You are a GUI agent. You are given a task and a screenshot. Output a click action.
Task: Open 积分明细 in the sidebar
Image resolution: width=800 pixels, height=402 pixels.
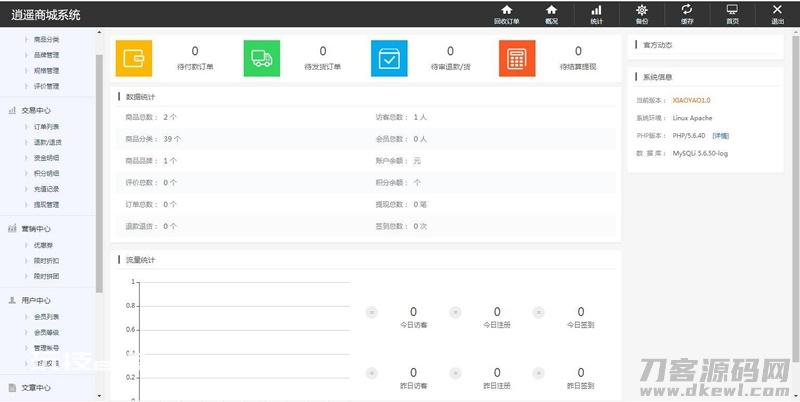(x=46, y=173)
